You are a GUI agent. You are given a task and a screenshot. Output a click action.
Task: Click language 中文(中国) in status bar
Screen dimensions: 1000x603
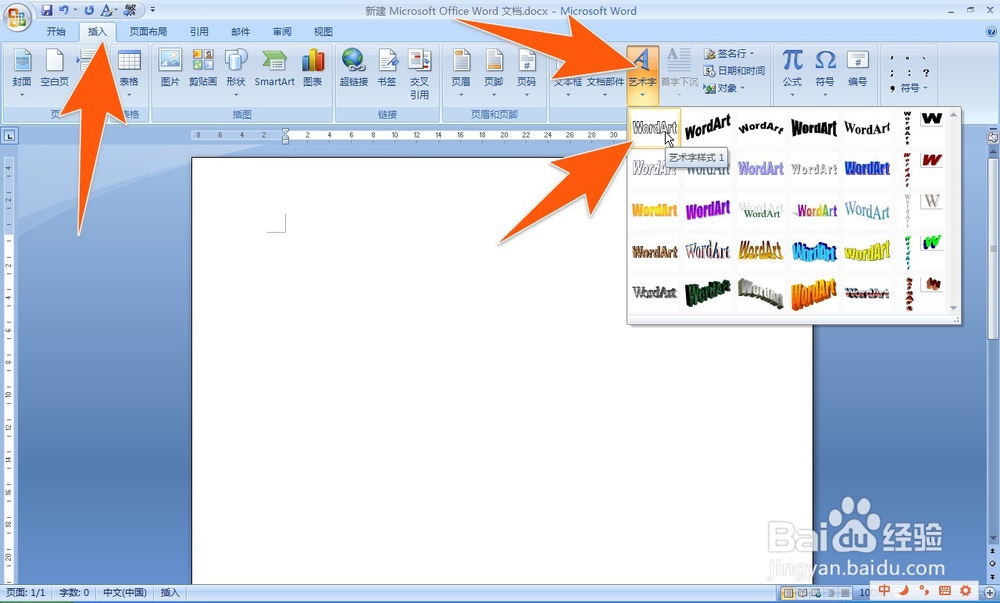tap(125, 593)
